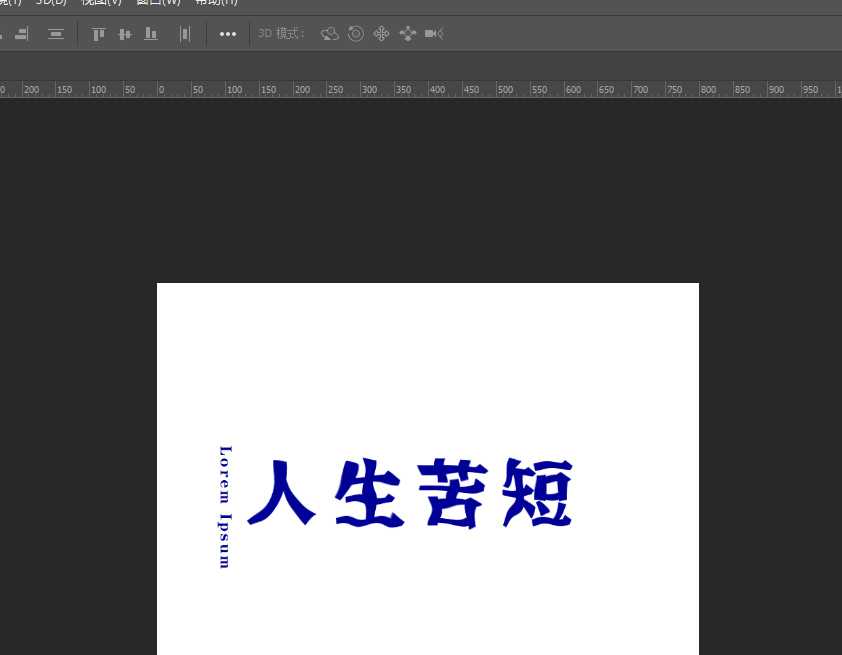Click the vertical Lorem Ipsum text
Image resolution: width=842 pixels, height=655 pixels.
pyautogui.click(x=224, y=507)
